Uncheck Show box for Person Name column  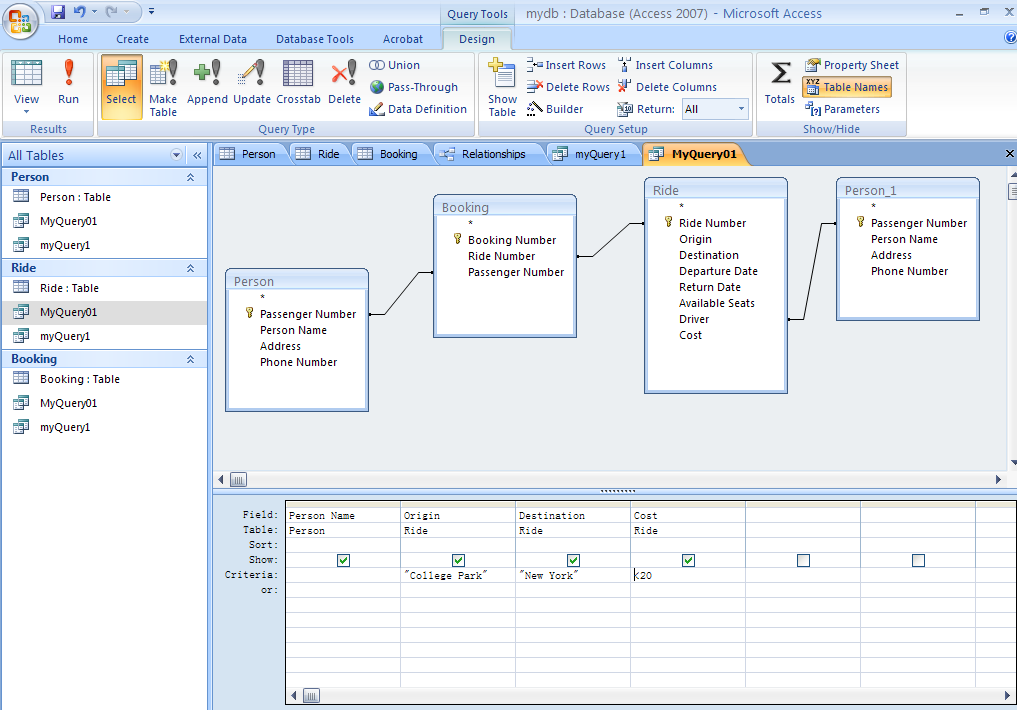[x=344, y=561]
